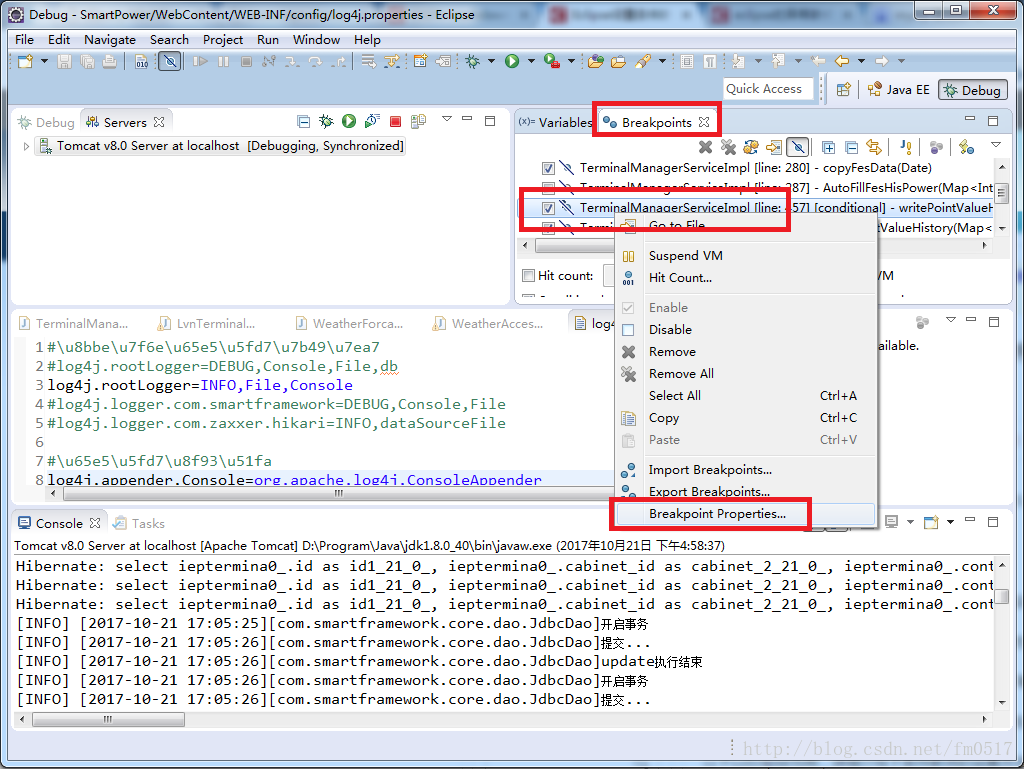
Task: Click the editor horizontal scrollbar thumb
Action: click(338, 494)
